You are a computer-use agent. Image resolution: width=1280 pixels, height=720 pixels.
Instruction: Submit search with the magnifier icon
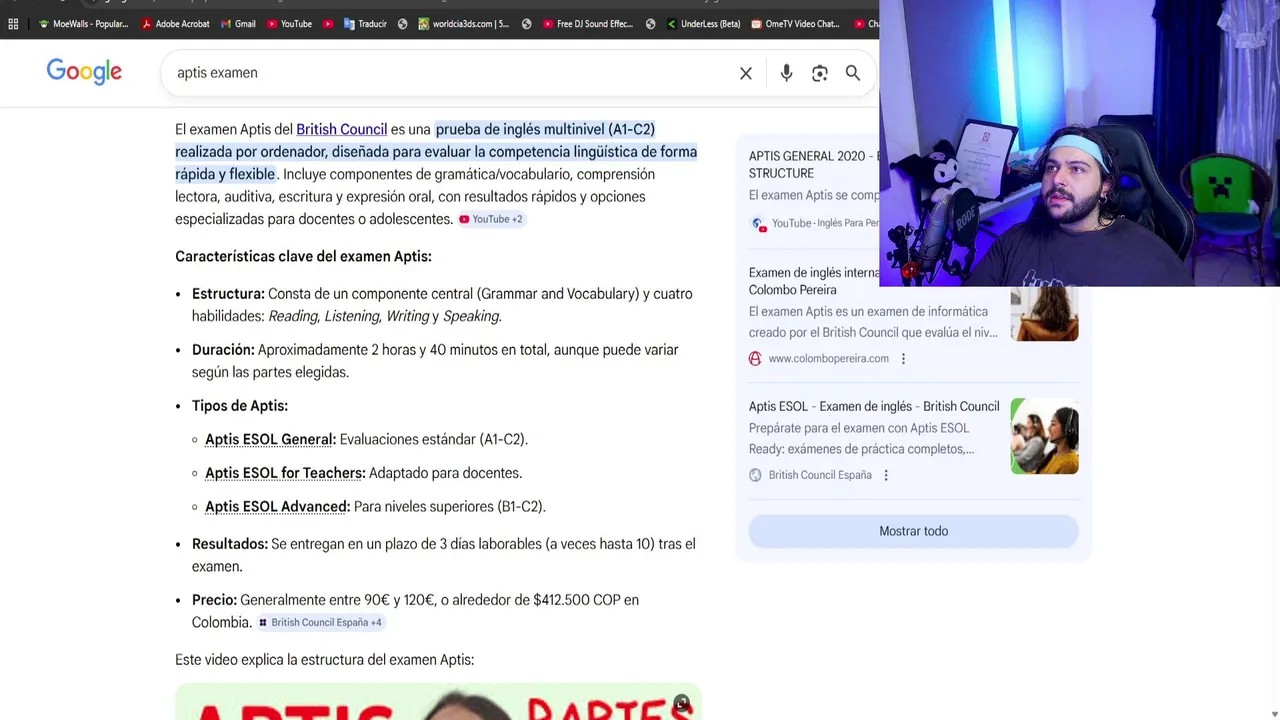[853, 73]
